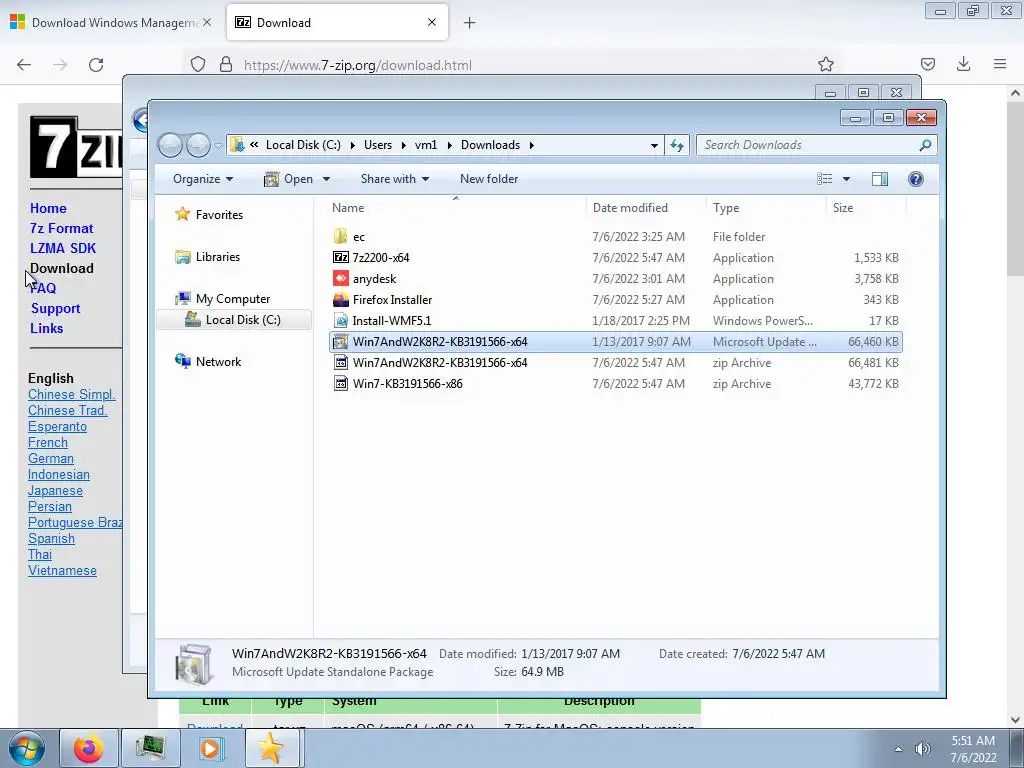Open the Organize dropdown menu
1024x768 pixels.
[x=202, y=179]
